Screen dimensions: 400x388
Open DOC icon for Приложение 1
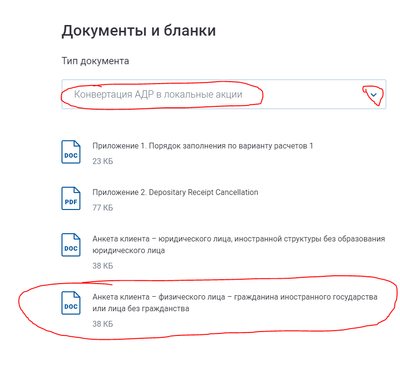tap(71, 152)
